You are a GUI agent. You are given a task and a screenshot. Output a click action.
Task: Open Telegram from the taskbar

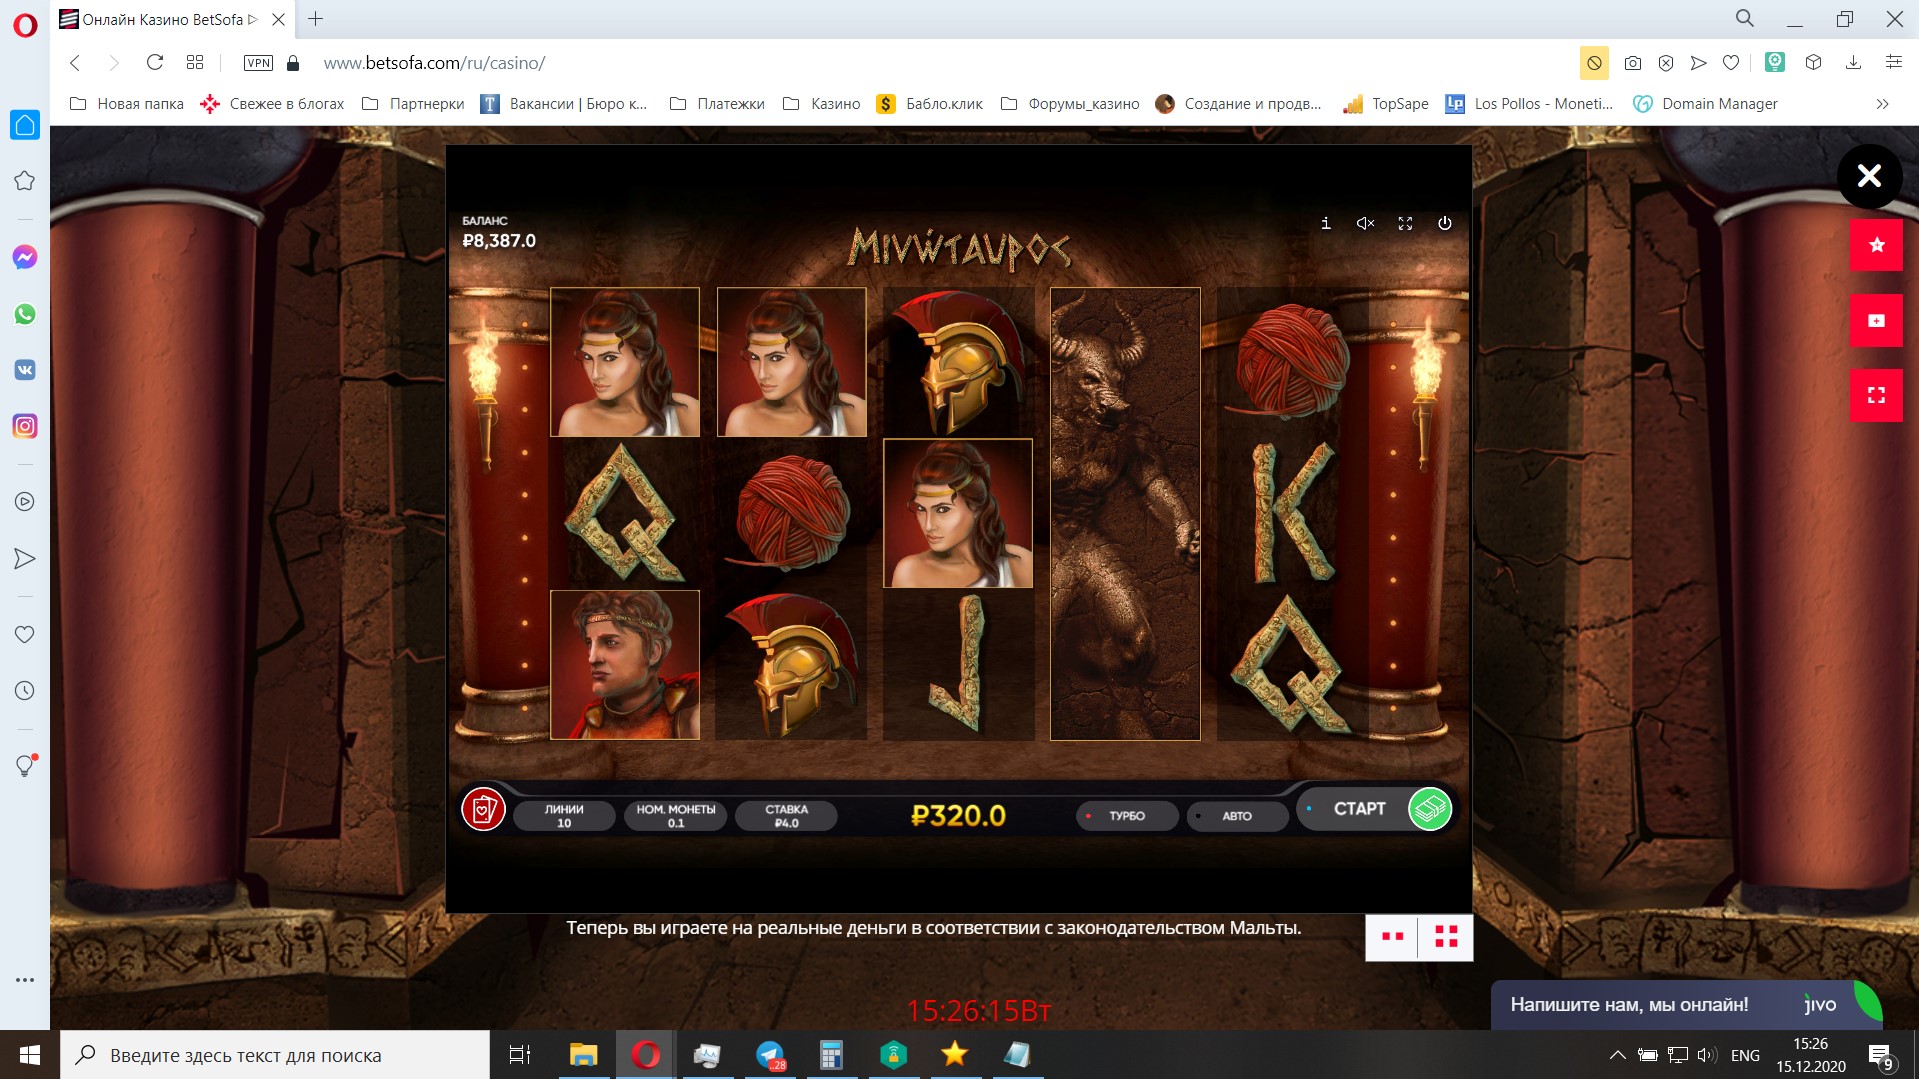770,1055
